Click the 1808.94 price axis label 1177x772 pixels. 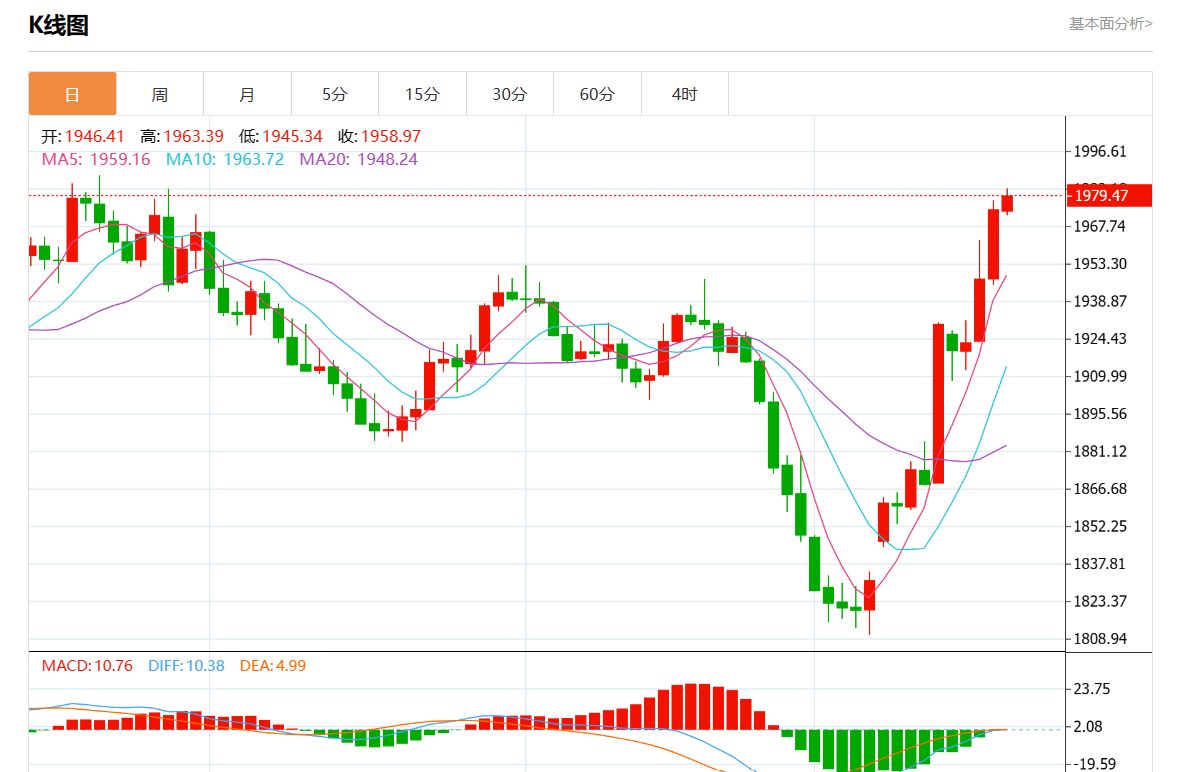tap(1100, 639)
